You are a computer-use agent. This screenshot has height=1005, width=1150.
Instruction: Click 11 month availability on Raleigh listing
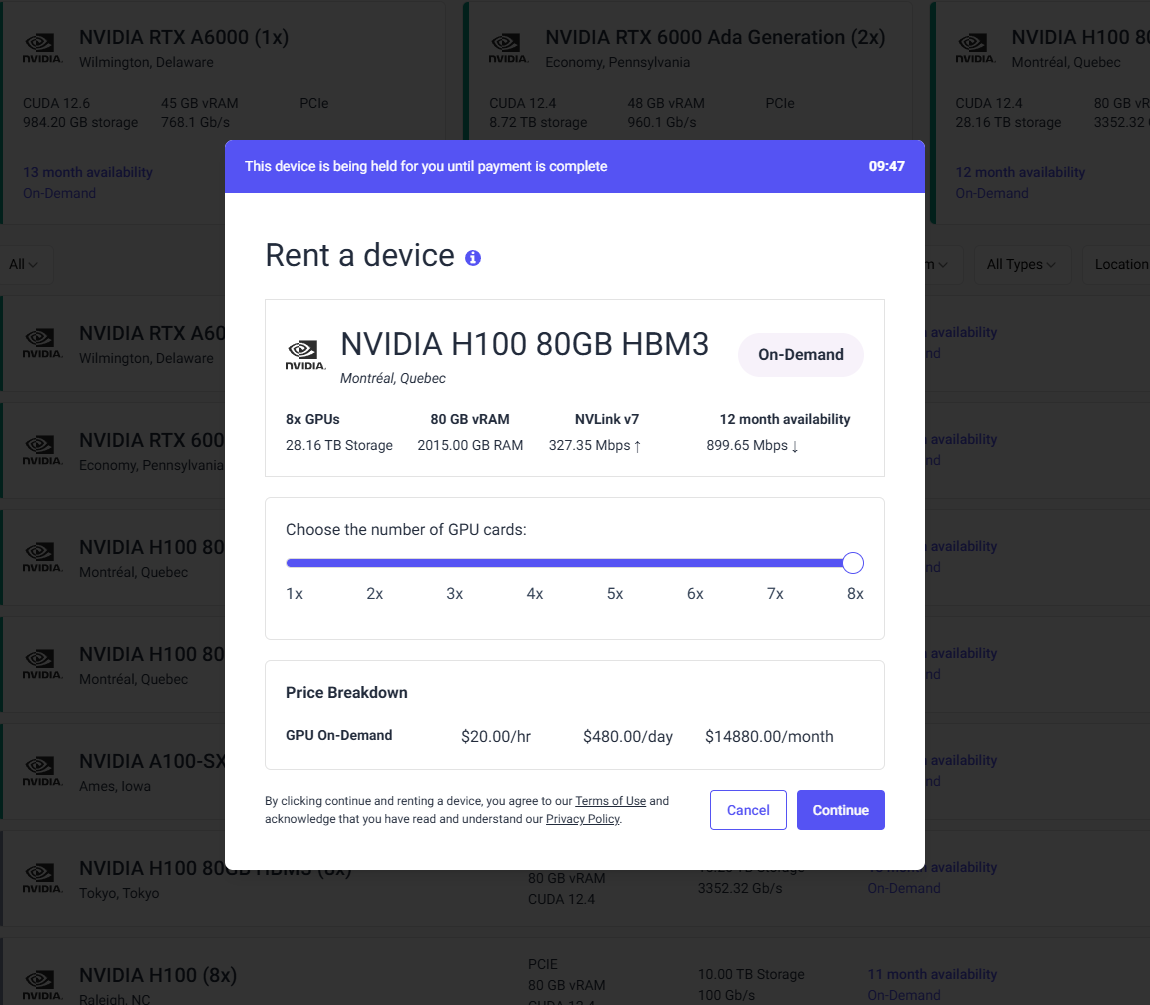(932, 974)
